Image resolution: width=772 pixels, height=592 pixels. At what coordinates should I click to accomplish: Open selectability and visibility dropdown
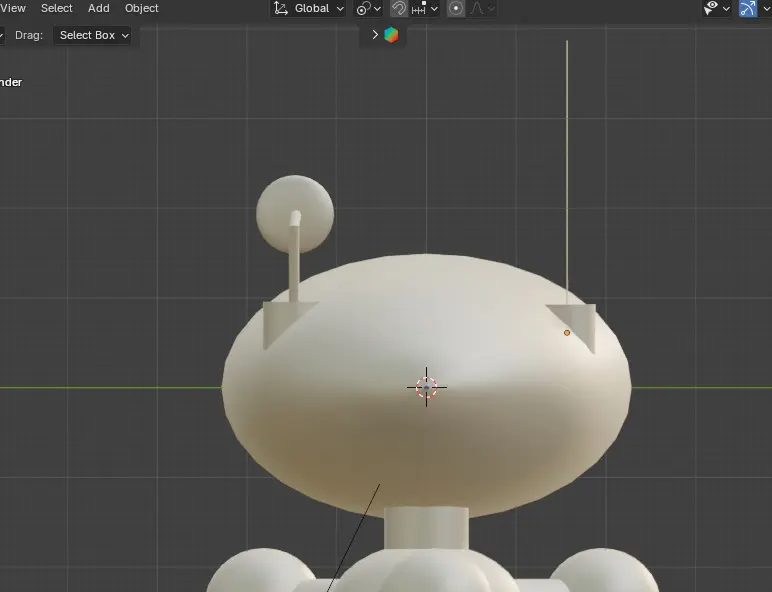pyautogui.click(x=717, y=8)
